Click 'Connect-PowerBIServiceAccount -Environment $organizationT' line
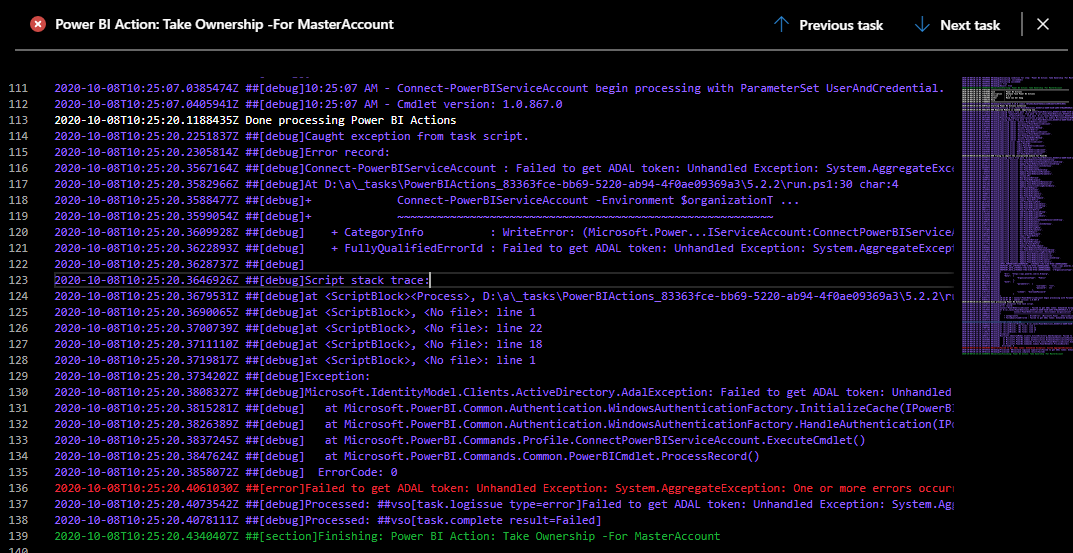The width and height of the screenshot is (1073, 553). (x=426, y=200)
